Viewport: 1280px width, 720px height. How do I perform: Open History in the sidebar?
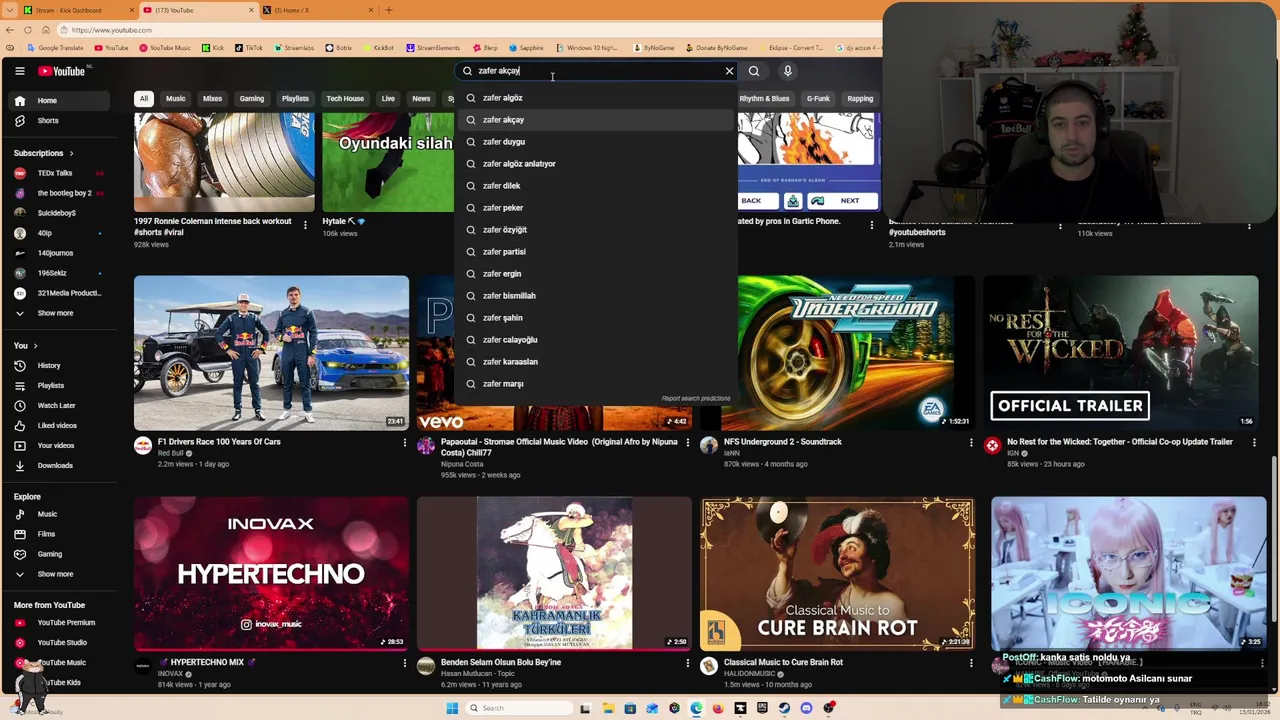click(x=57, y=366)
